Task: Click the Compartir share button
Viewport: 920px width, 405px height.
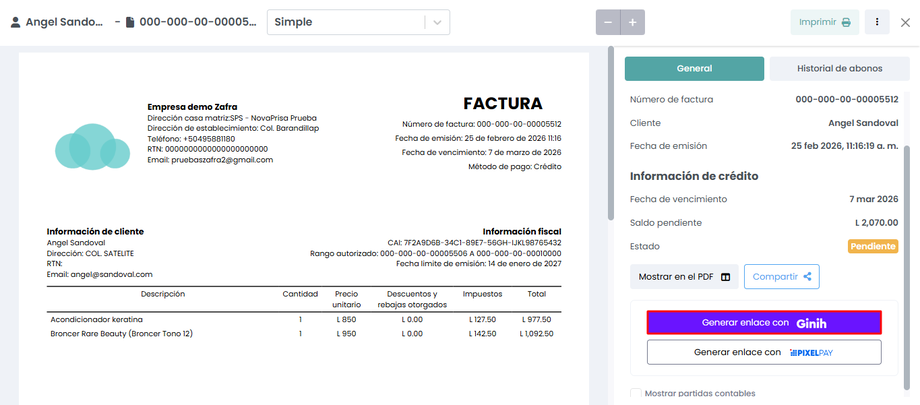Action: tap(782, 277)
